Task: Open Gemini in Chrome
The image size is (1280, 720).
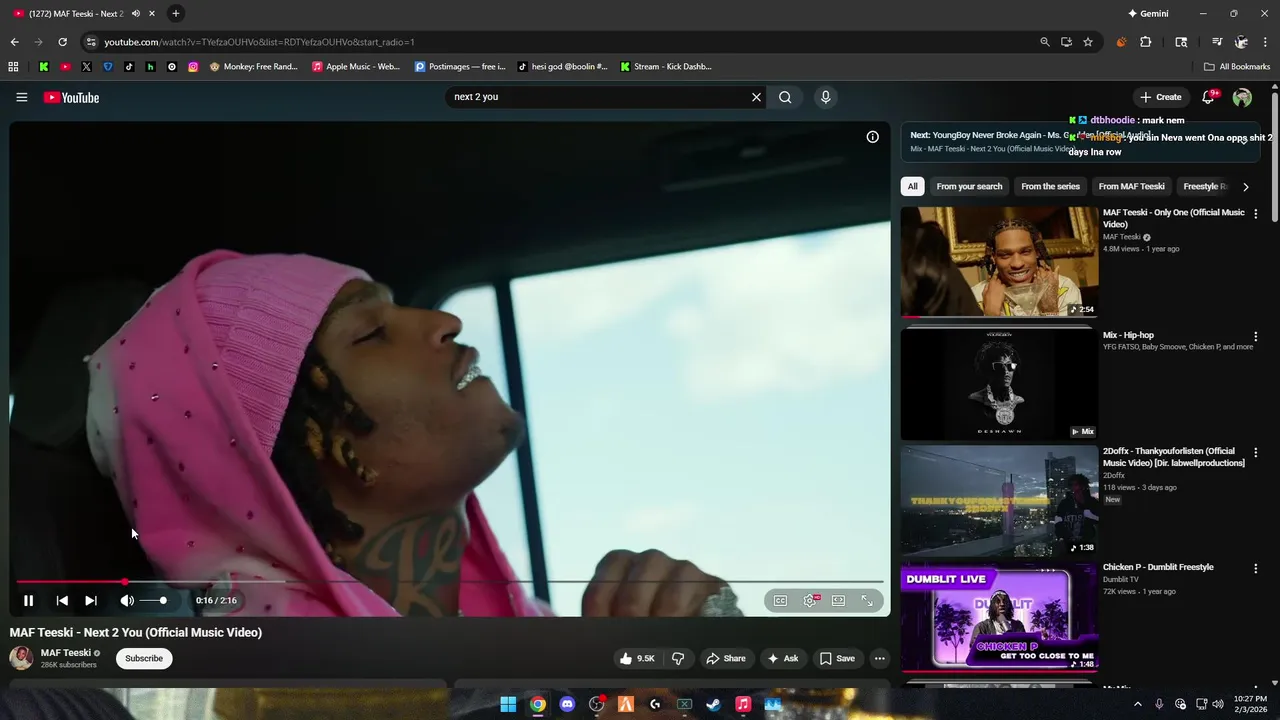Action: [x=1148, y=13]
